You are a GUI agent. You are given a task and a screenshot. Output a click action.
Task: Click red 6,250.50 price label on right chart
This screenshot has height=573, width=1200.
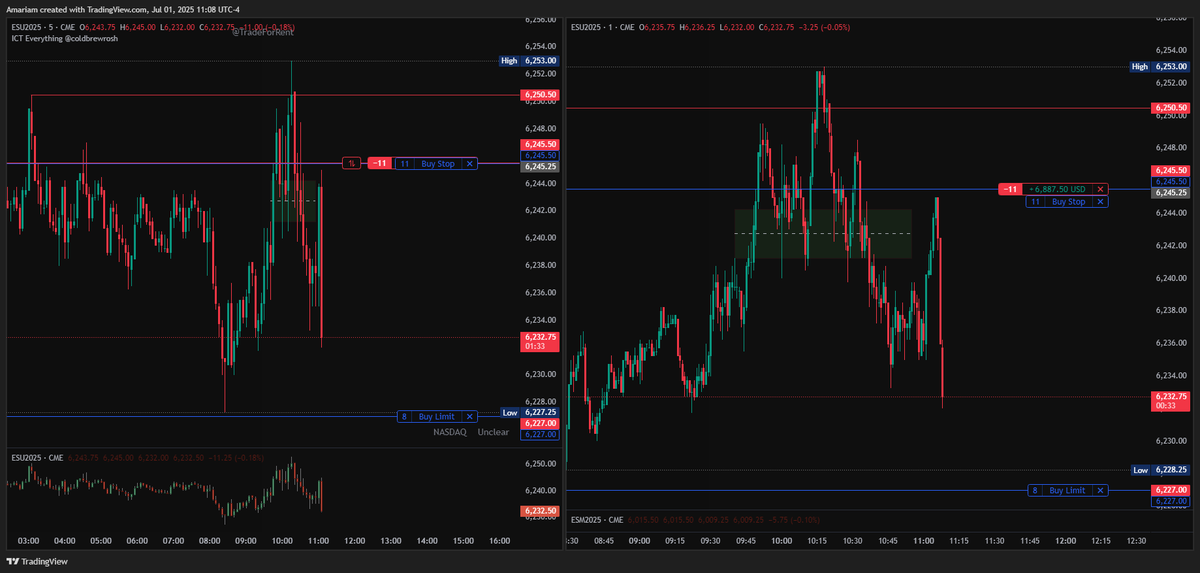pos(1171,108)
